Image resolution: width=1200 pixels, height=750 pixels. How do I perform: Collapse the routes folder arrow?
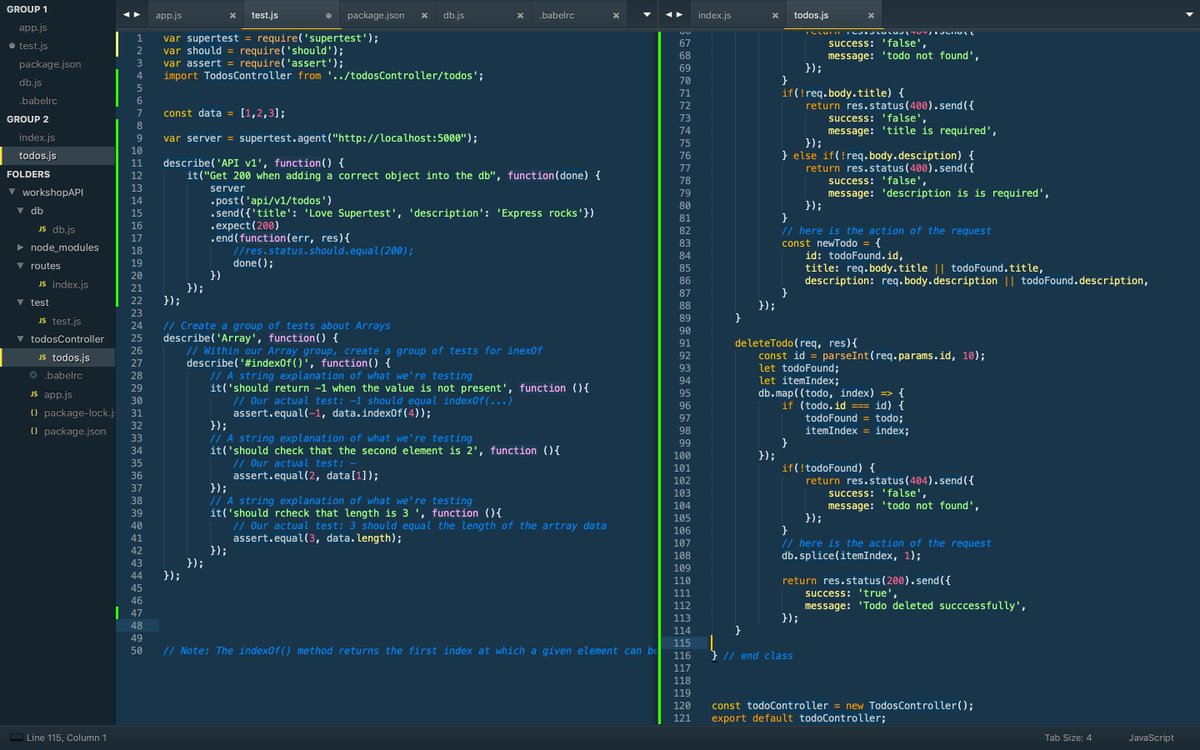click(20, 266)
